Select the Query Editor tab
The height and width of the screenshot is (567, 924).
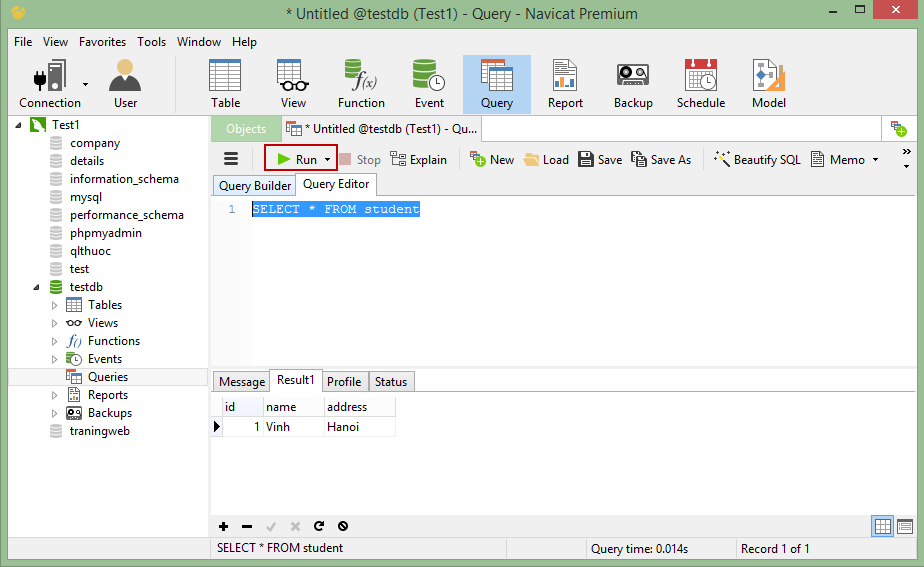point(336,184)
